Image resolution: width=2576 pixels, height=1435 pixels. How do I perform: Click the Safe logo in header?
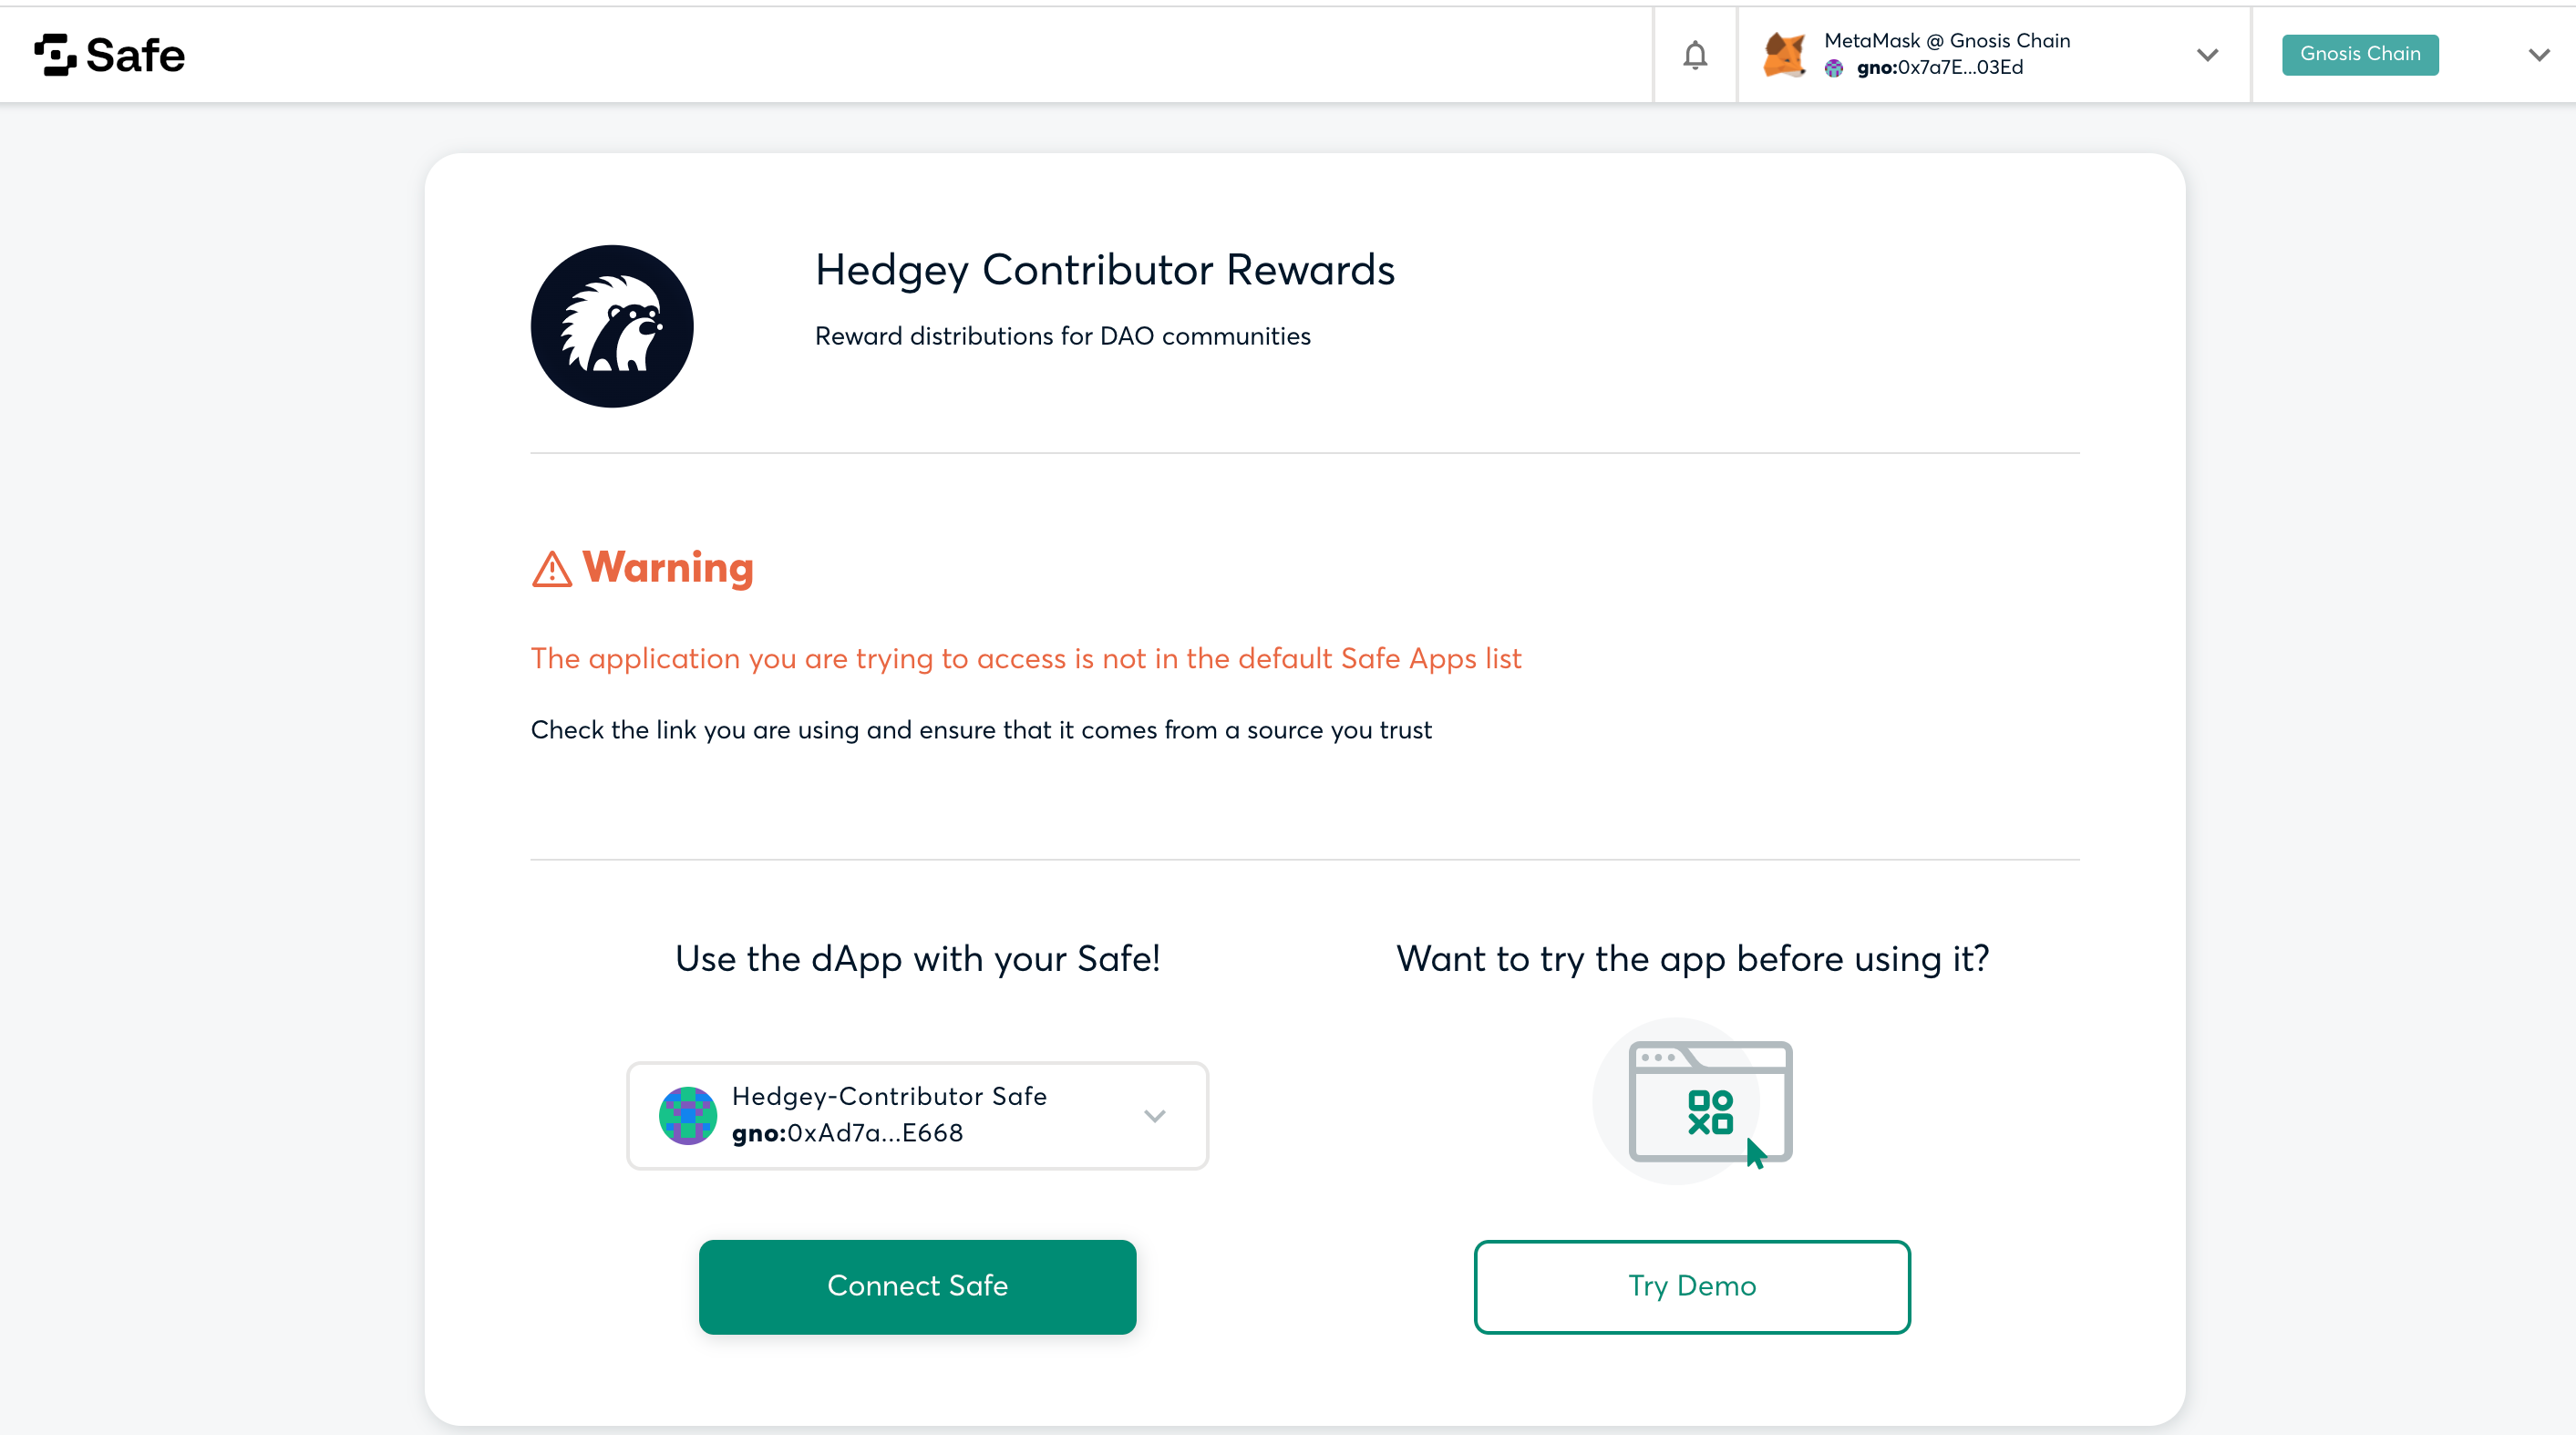pos(110,55)
